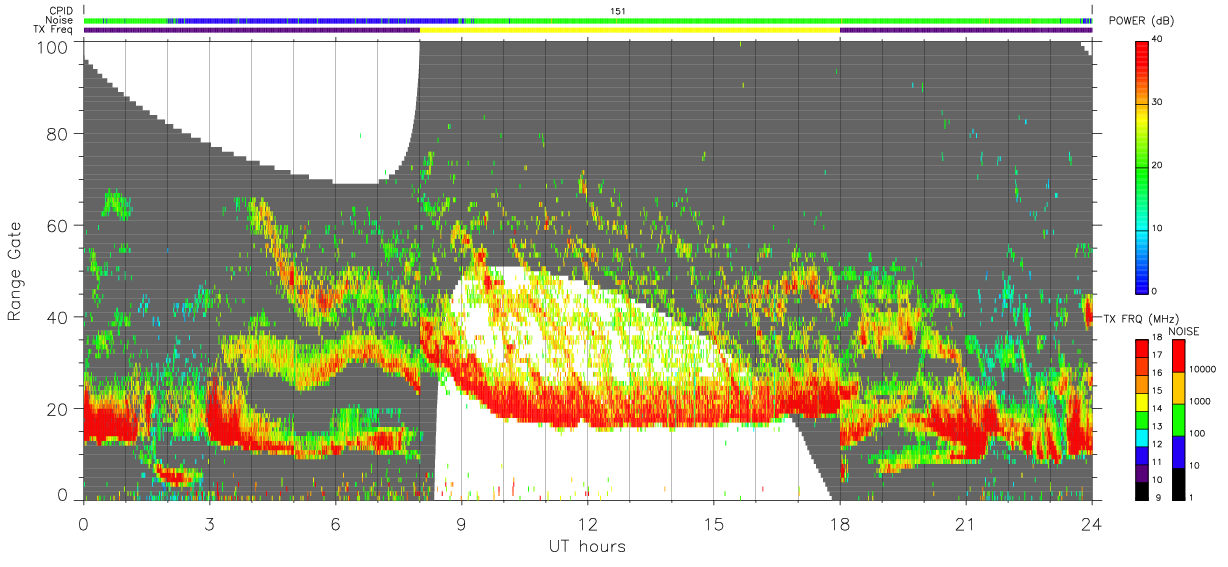Click the Range Gate axis title
This screenshot has width=1228, height=567.
tap(15, 270)
